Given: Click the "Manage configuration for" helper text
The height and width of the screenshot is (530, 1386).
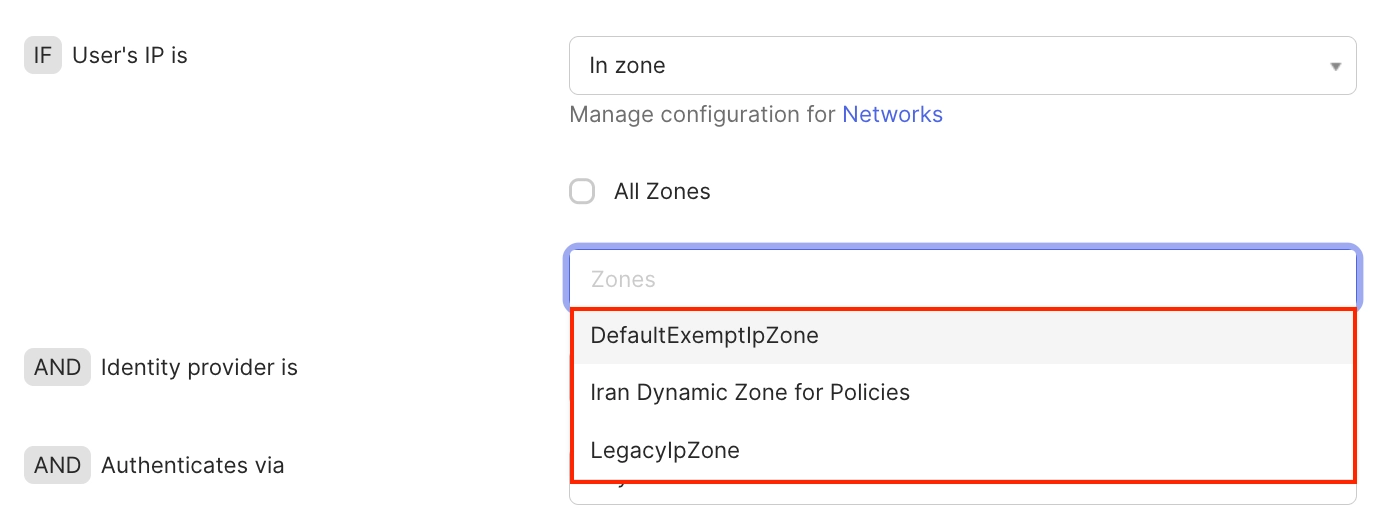Looking at the screenshot, I should tap(702, 114).
